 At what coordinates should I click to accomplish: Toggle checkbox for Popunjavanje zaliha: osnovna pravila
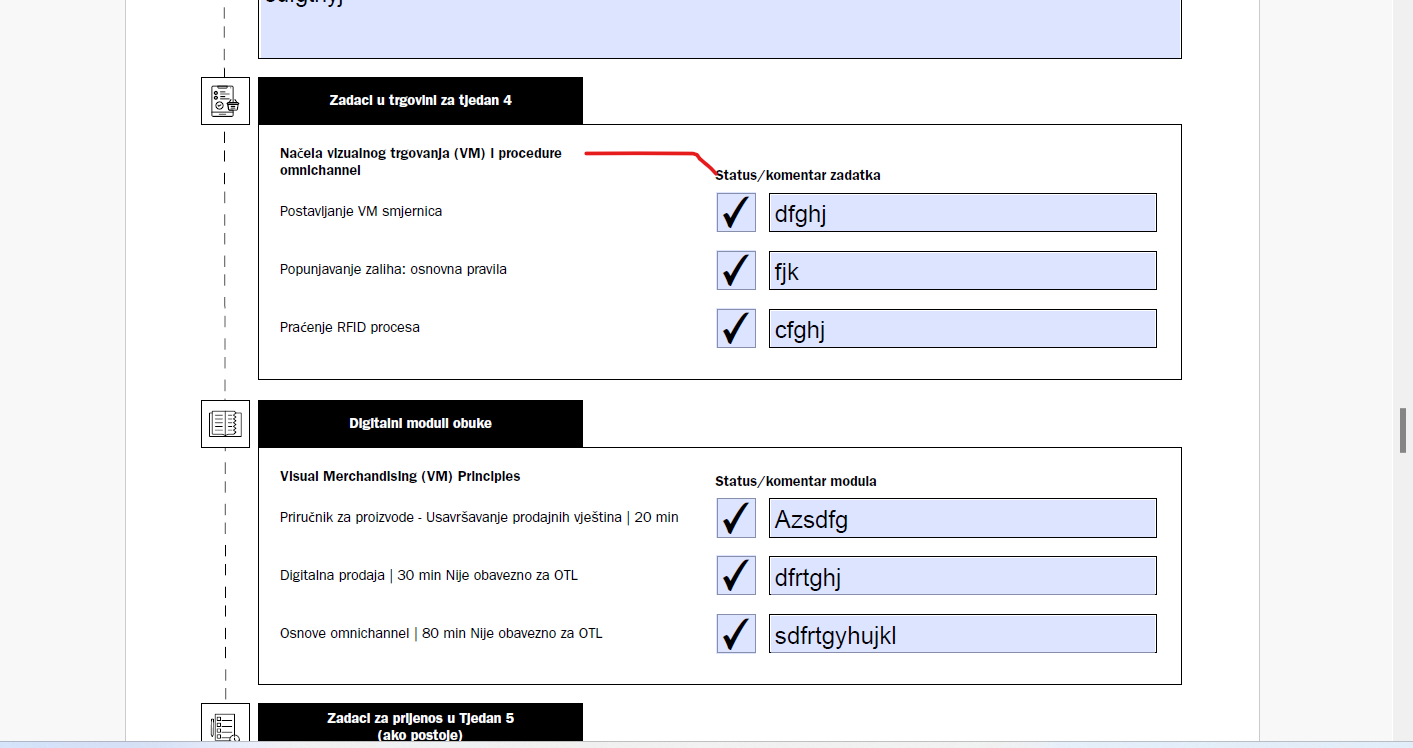click(736, 270)
